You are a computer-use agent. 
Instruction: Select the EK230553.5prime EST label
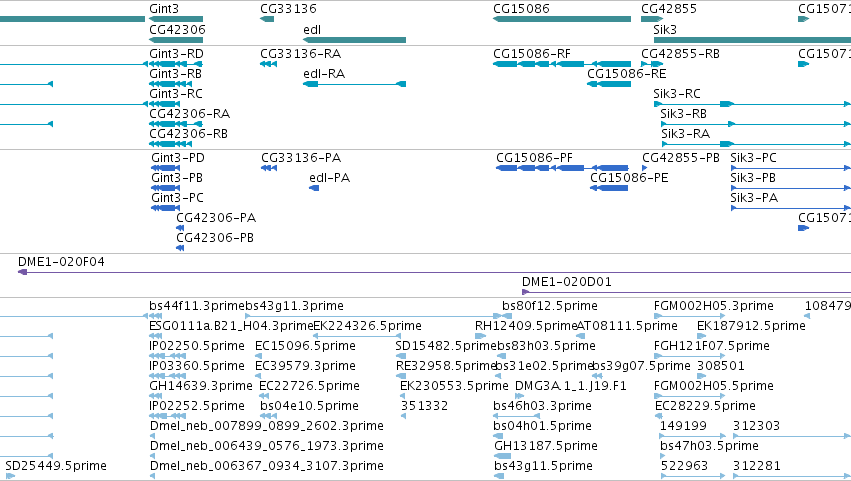454,387
